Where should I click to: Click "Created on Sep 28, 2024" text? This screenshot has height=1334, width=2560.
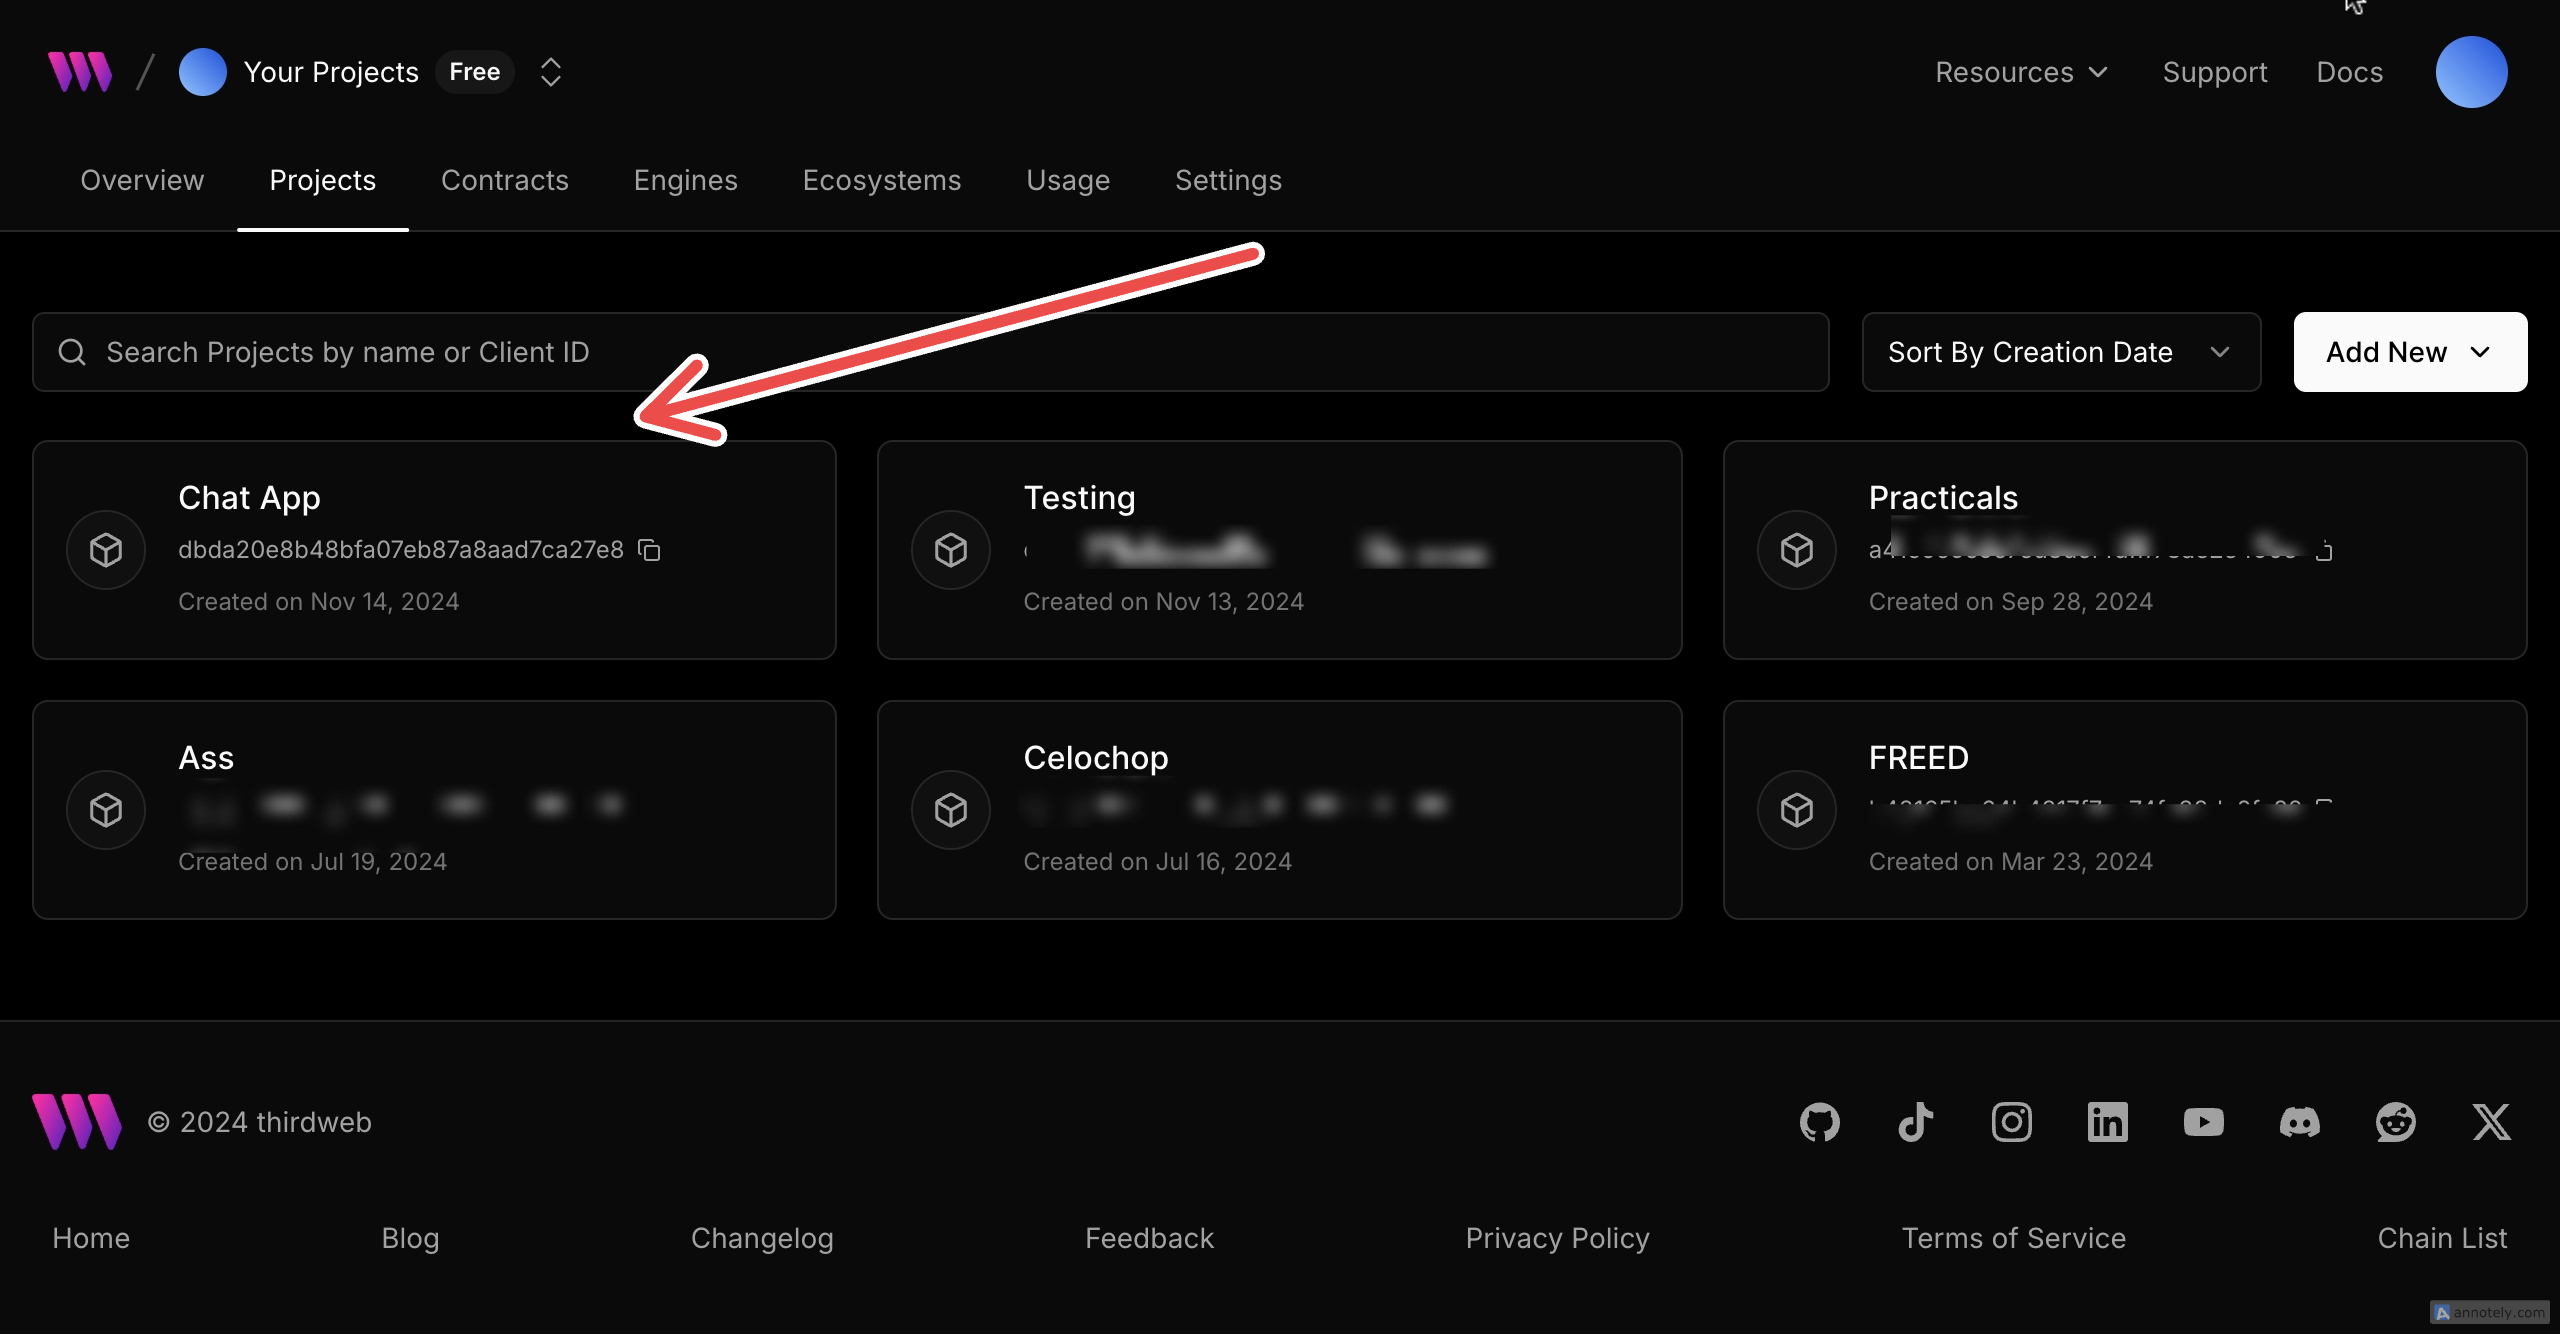click(2010, 602)
